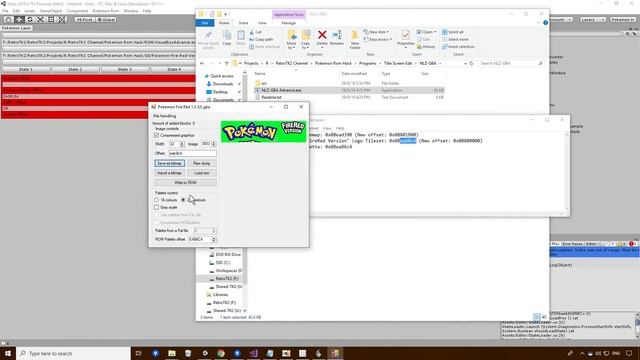This screenshot has height=360, width=640.
Task: Switch to the Share tab in Explorer
Action: [243, 23]
